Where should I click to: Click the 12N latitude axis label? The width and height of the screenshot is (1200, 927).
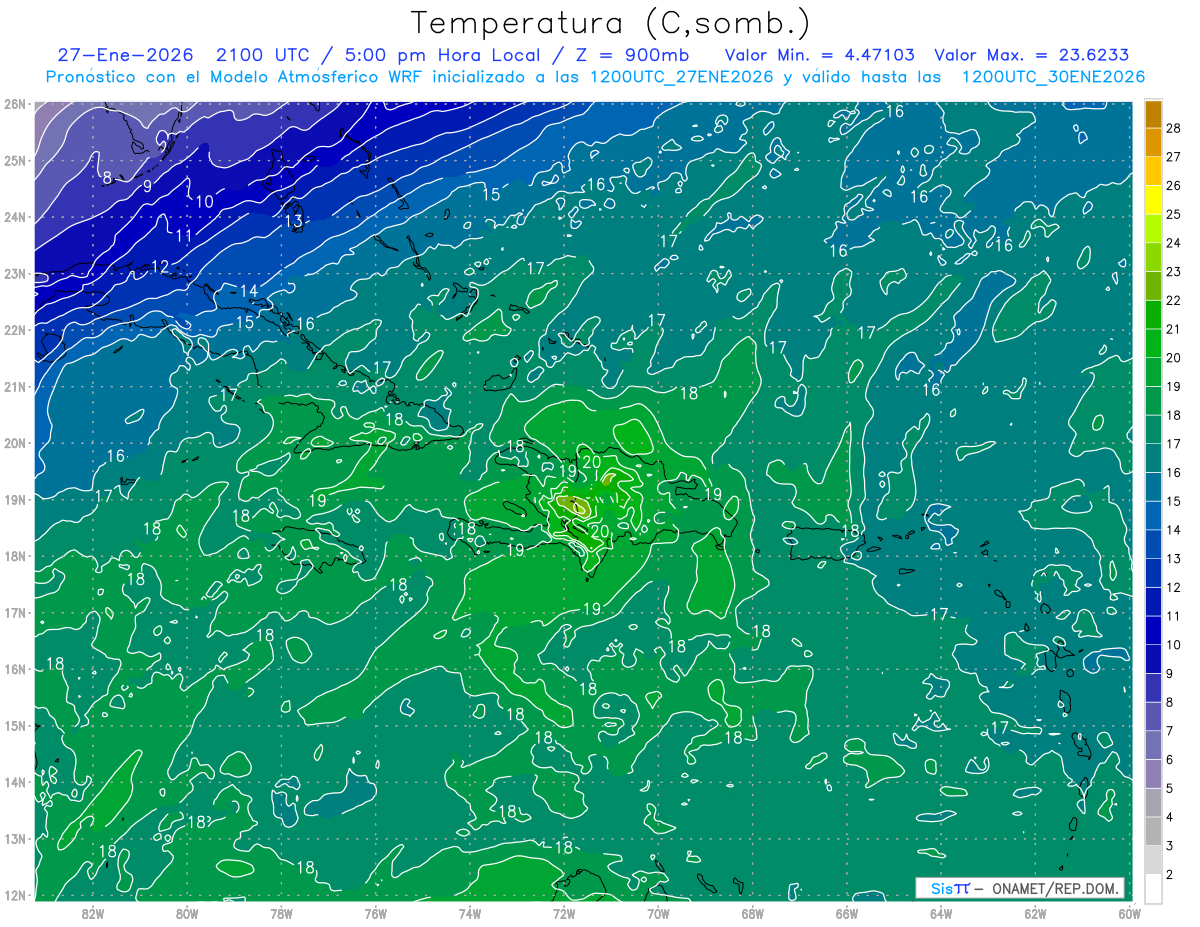14,894
